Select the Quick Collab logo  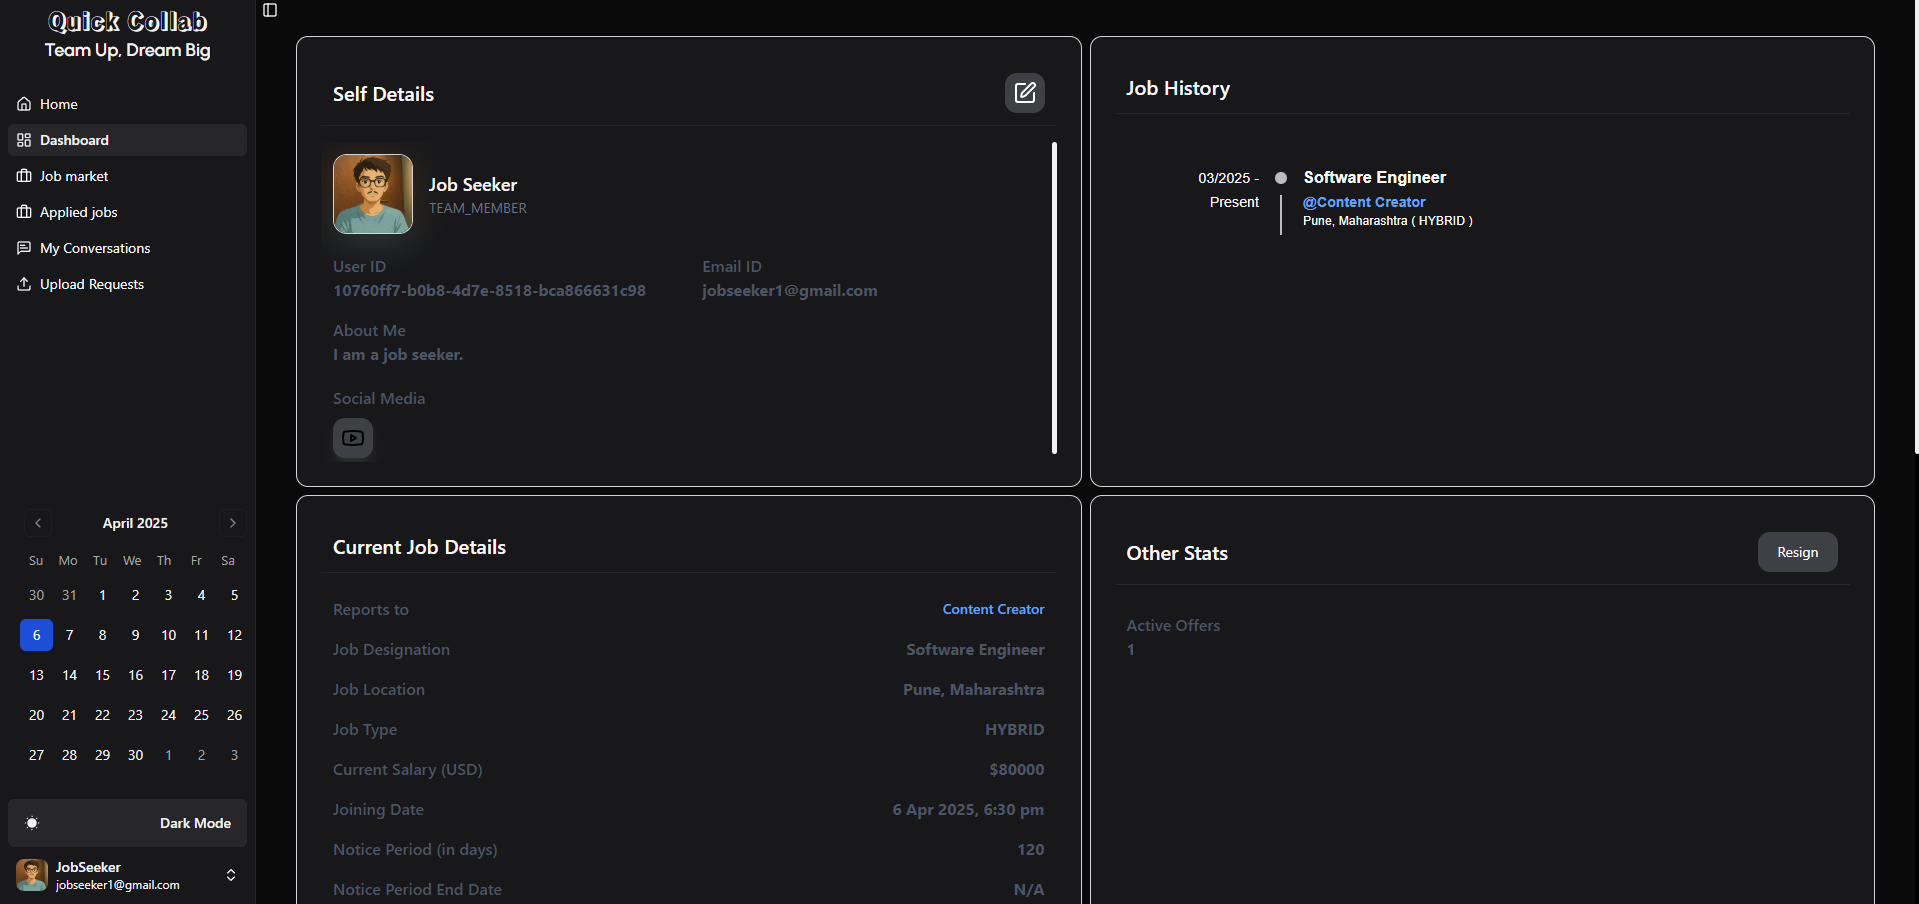[x=126, y=21]
